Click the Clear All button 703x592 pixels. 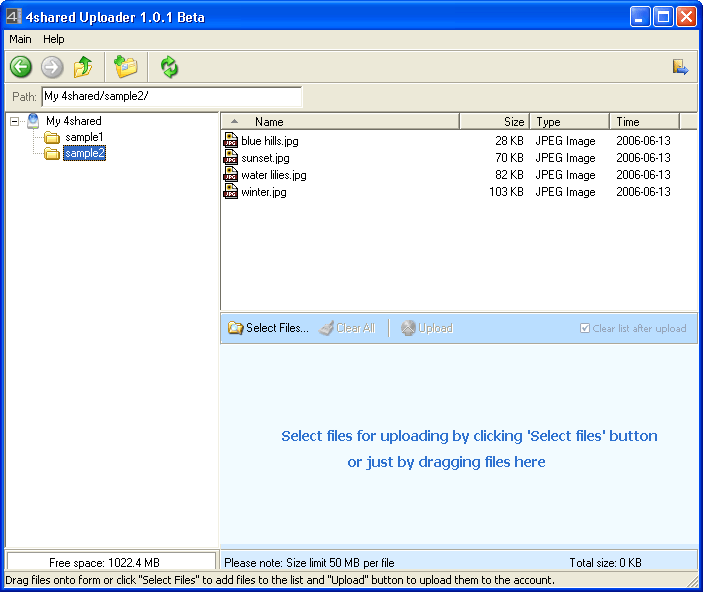(x=347, y=328)
